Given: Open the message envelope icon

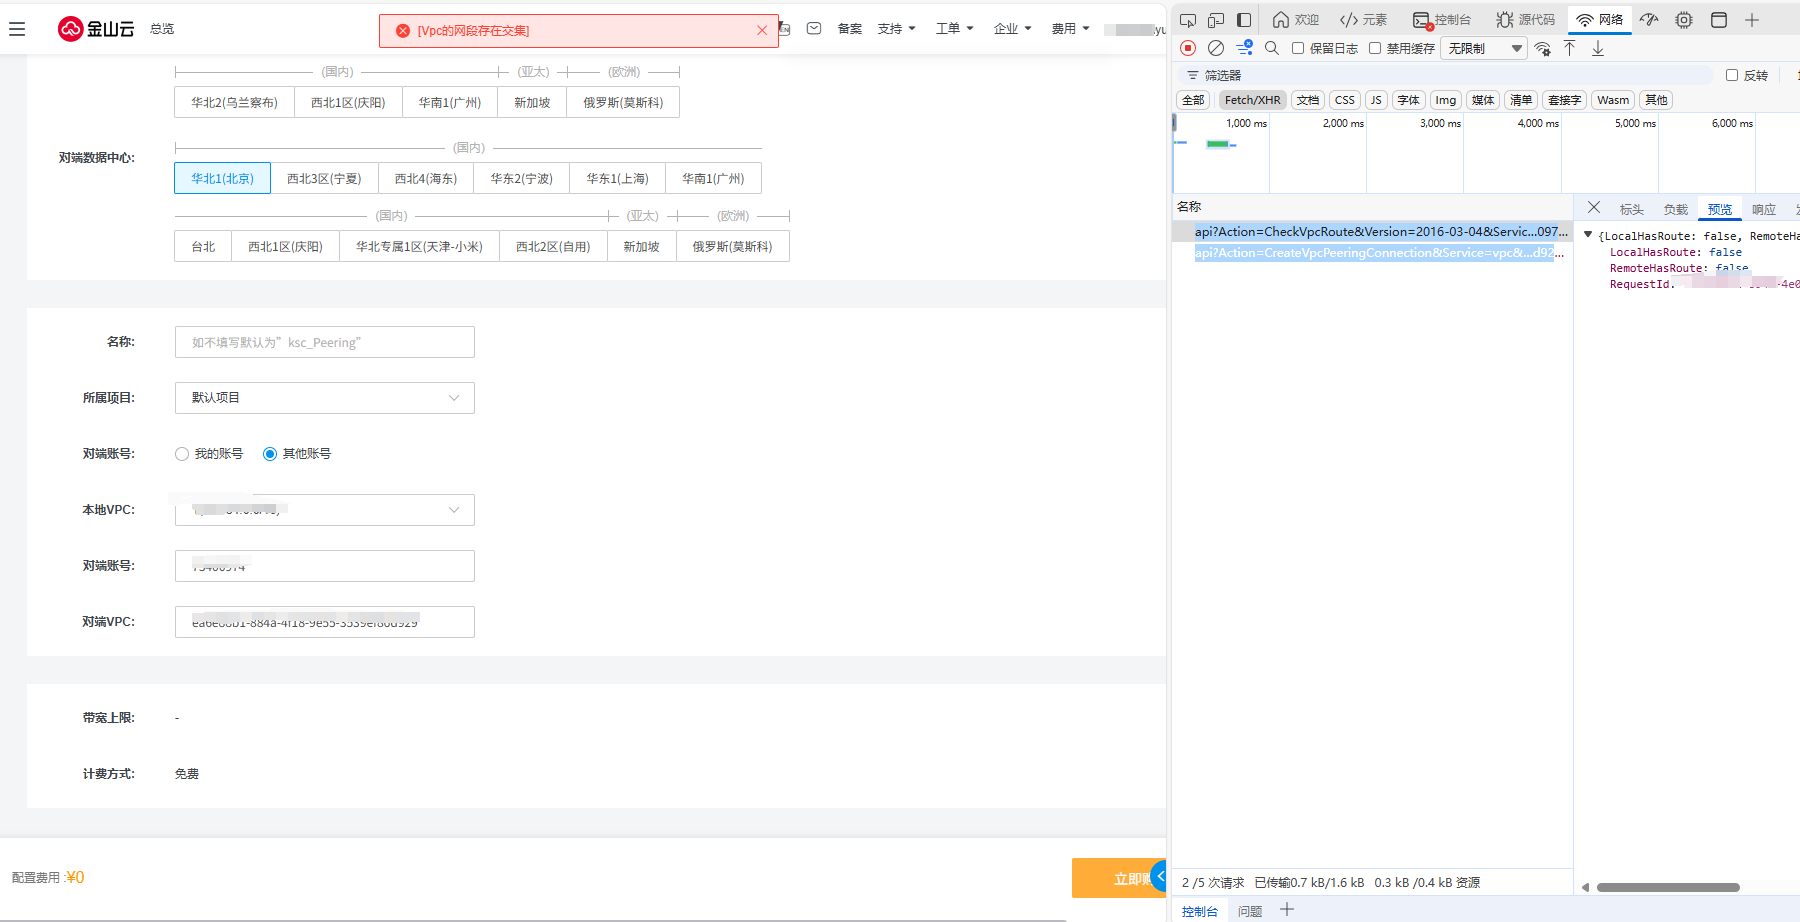Looking at the screenshot, I should pyautogui.click(x=814, y=29).
